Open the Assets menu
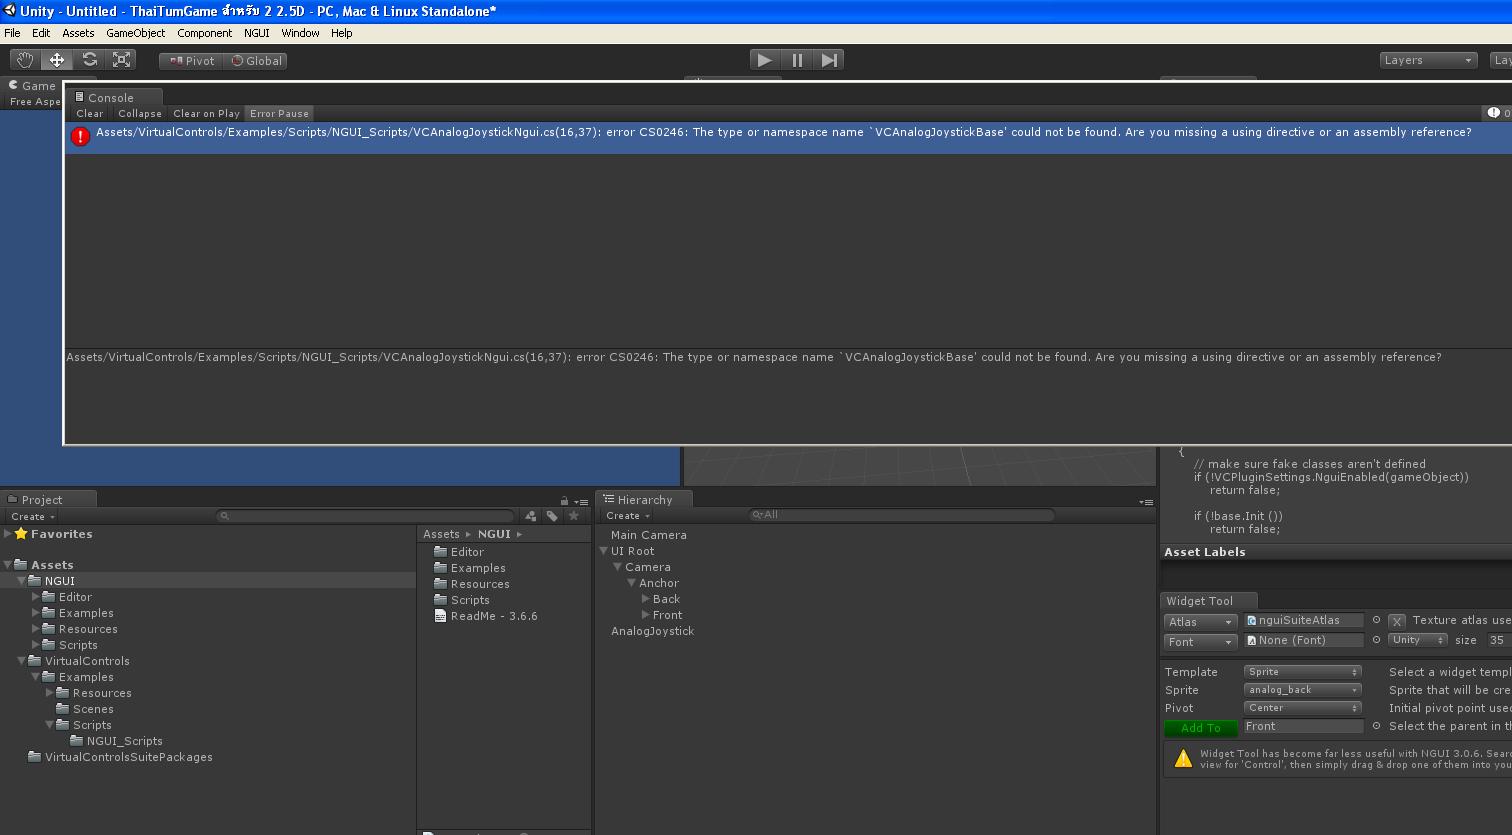The width and height of the screenshot is (1512, 835). pos(78,33)
